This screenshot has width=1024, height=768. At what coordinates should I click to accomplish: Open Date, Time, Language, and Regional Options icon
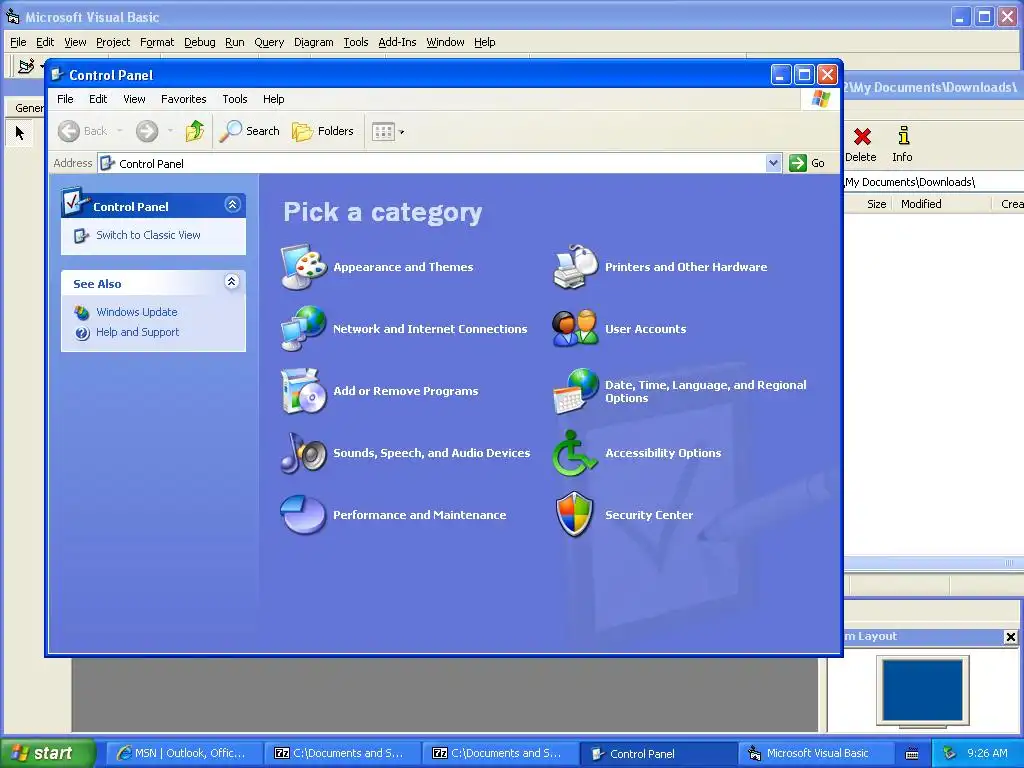575,391
